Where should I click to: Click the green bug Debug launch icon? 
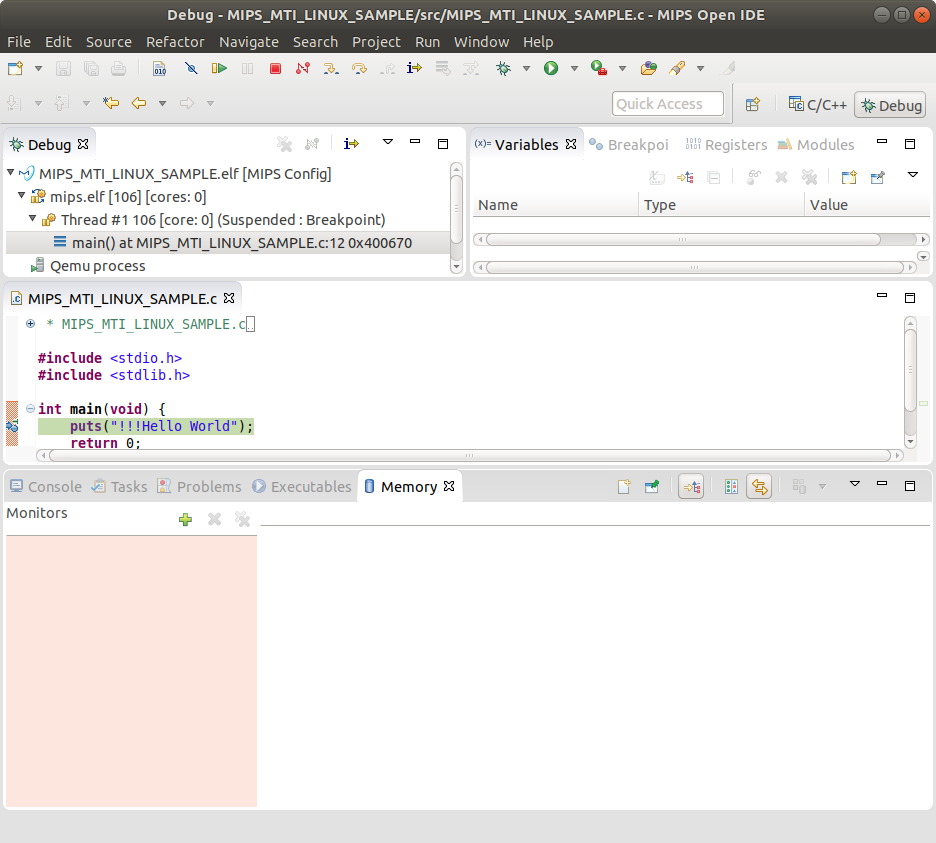pyautogui.click(x=503, y=69)
